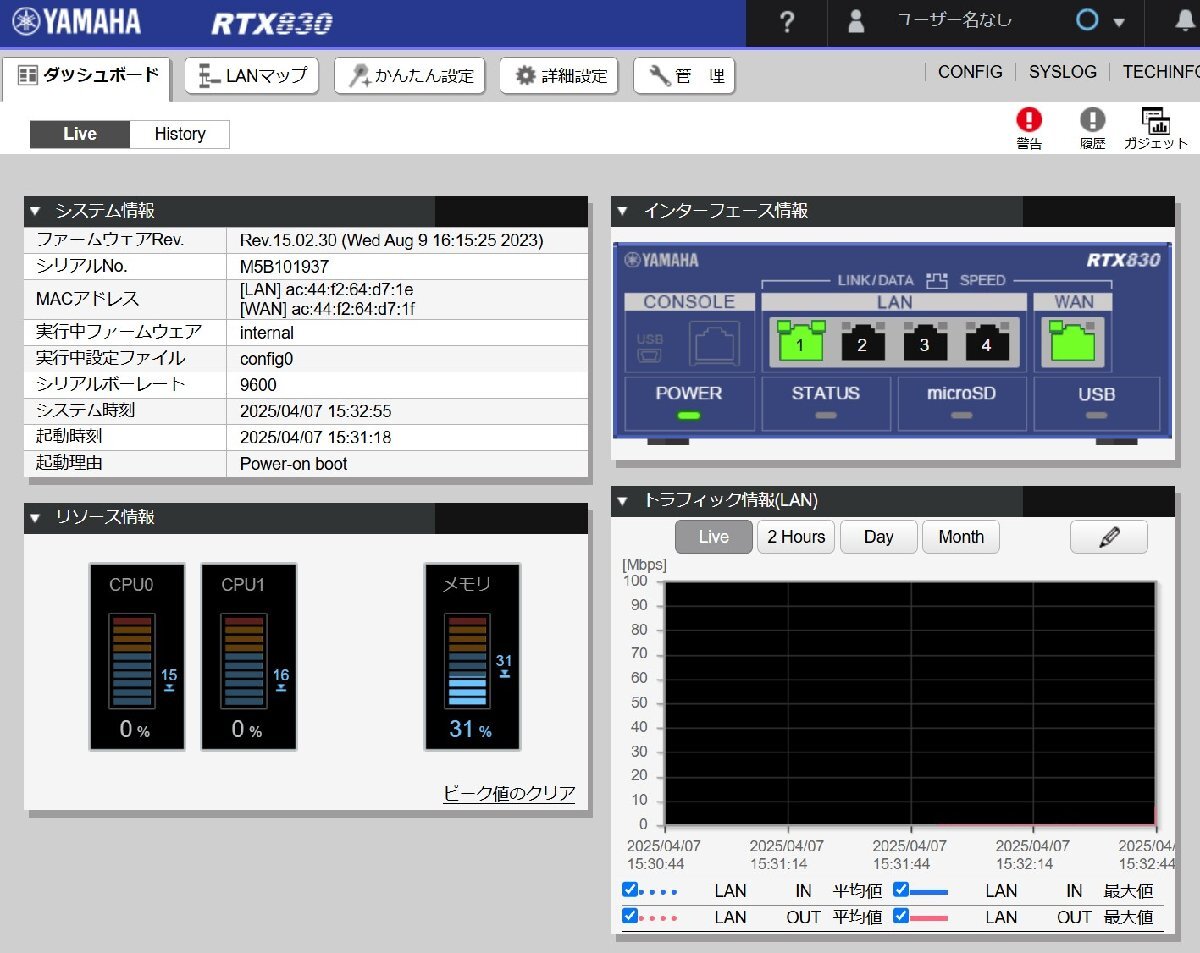Viewport: 1200px width, 953px height.
Task: Click the POWER LED indicator
Action: point(689,415)
